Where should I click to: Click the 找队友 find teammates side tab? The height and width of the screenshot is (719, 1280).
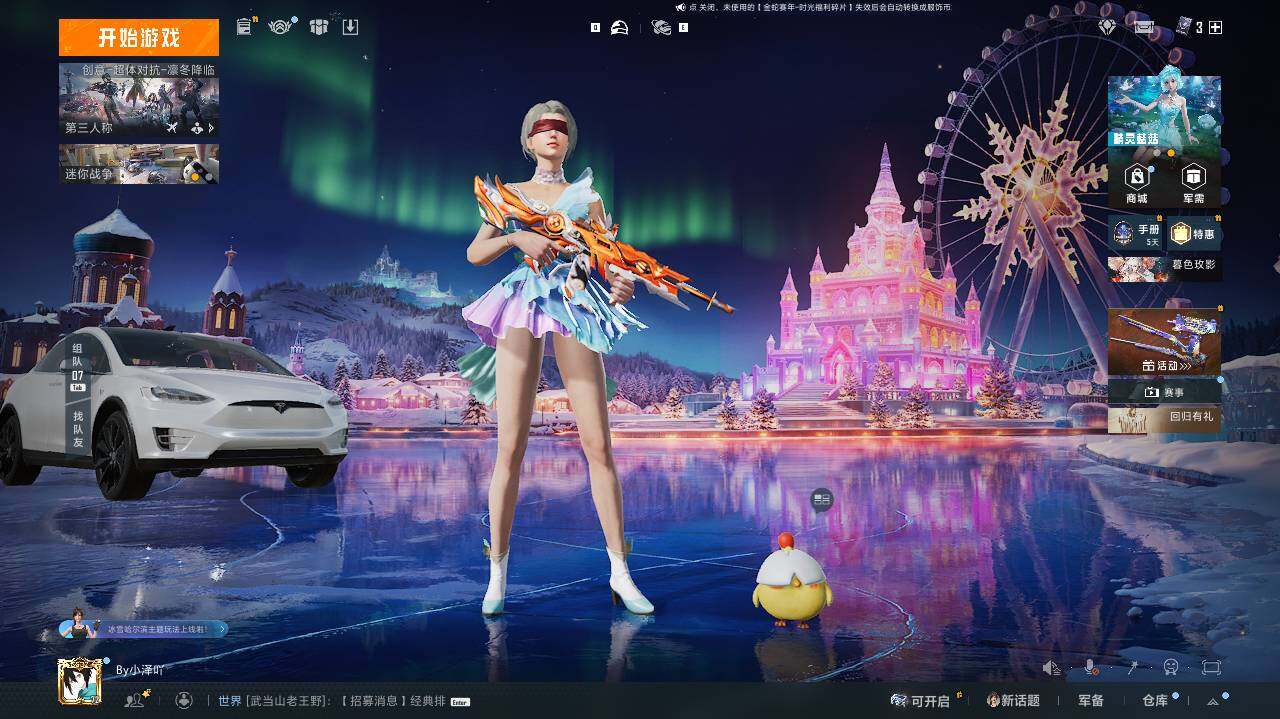click(78, 428)
